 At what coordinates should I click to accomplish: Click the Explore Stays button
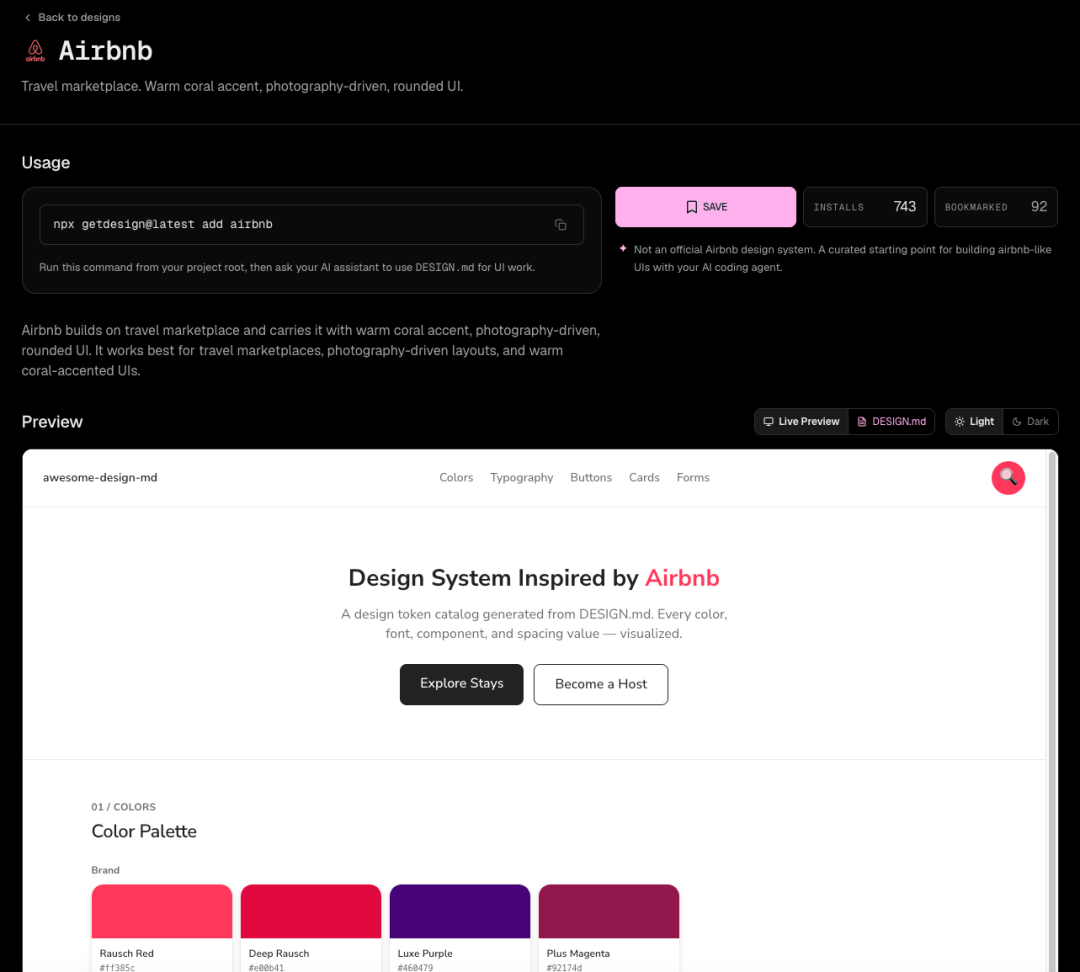[x=461, y=684]
